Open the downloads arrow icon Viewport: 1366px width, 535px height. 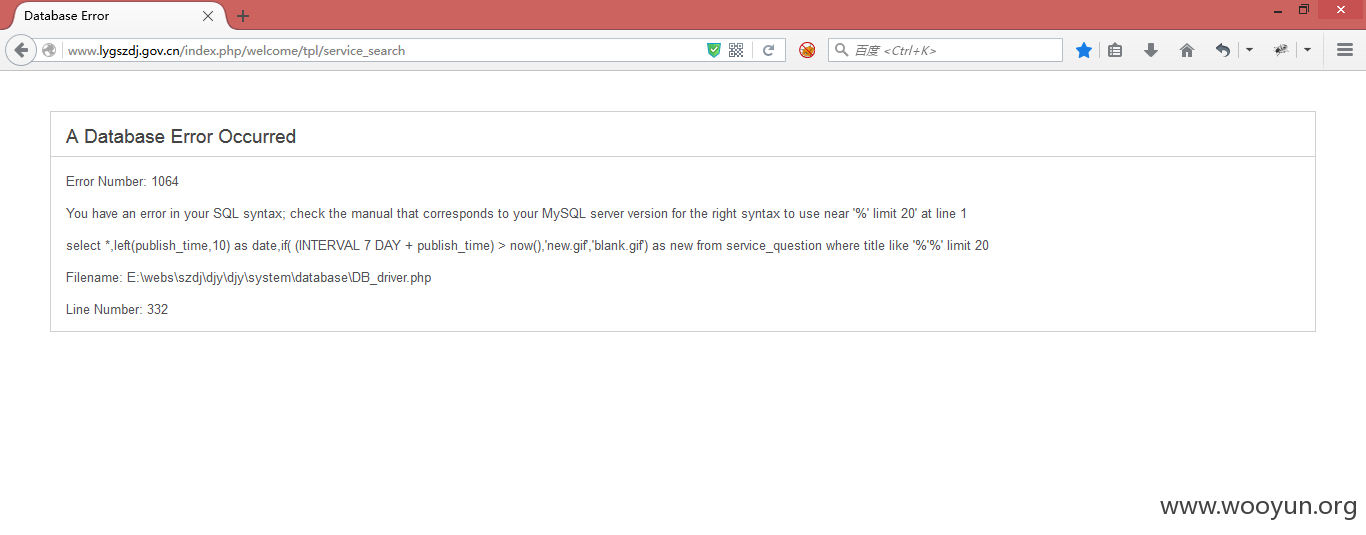(x=1151, y=50)
